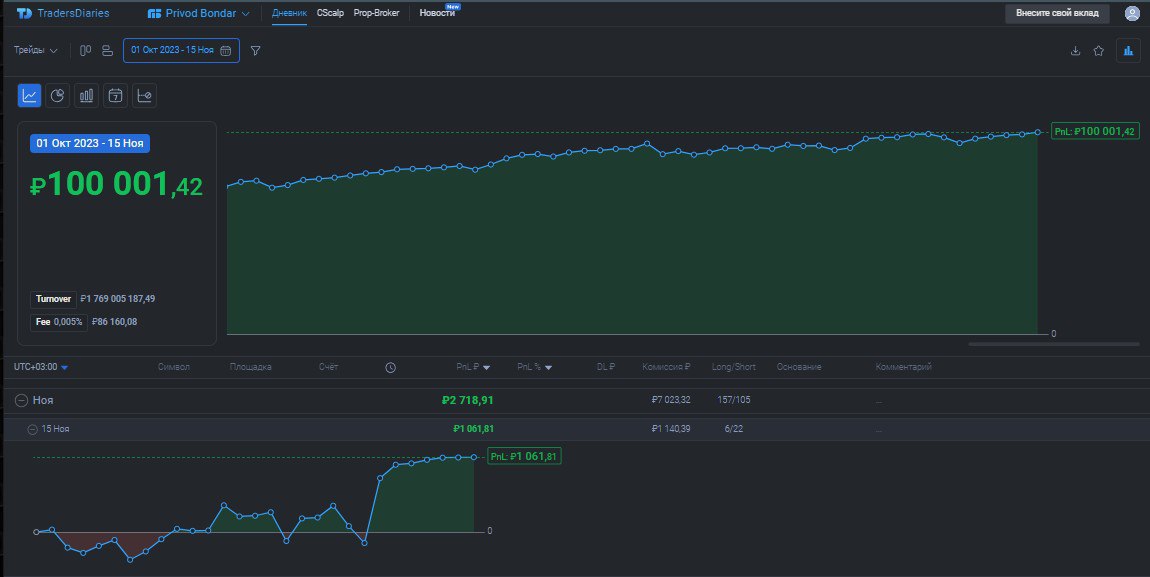Select the column layout view icon
Viewport: 1150px width, 577px height.
(x=86, y=51)
